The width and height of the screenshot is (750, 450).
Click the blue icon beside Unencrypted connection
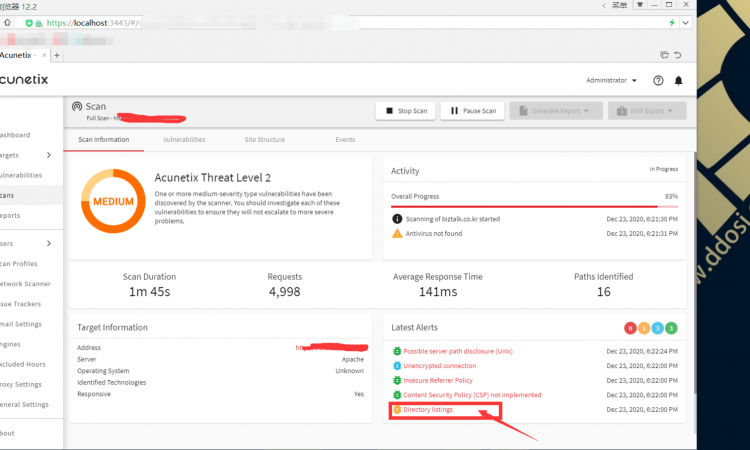click(x=397, y=366)
